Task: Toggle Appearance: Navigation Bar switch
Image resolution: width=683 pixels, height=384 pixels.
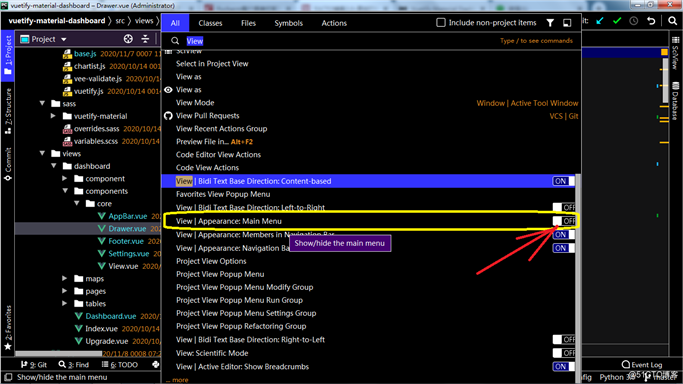Action: coord(563,248)
